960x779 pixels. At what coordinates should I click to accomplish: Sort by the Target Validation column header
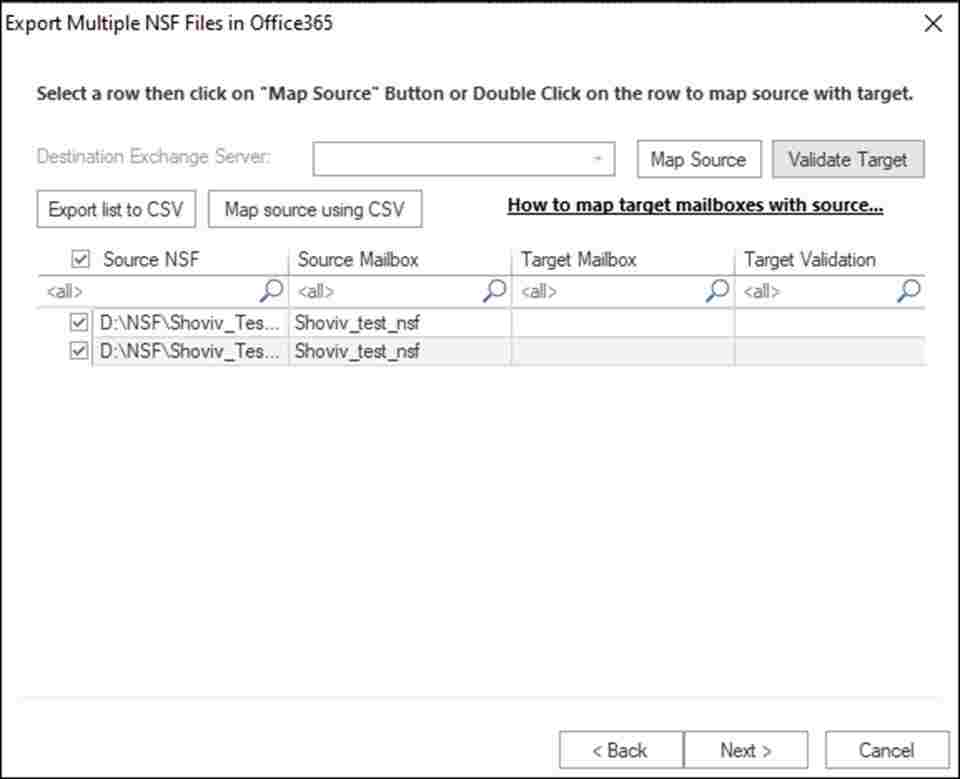pos(809,260)
